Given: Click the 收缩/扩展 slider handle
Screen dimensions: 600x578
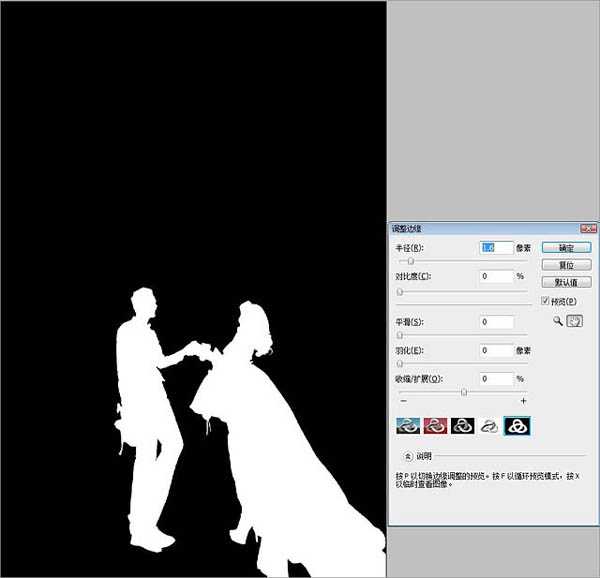Looking at the screenshot, I should click(x=463, y=392).
